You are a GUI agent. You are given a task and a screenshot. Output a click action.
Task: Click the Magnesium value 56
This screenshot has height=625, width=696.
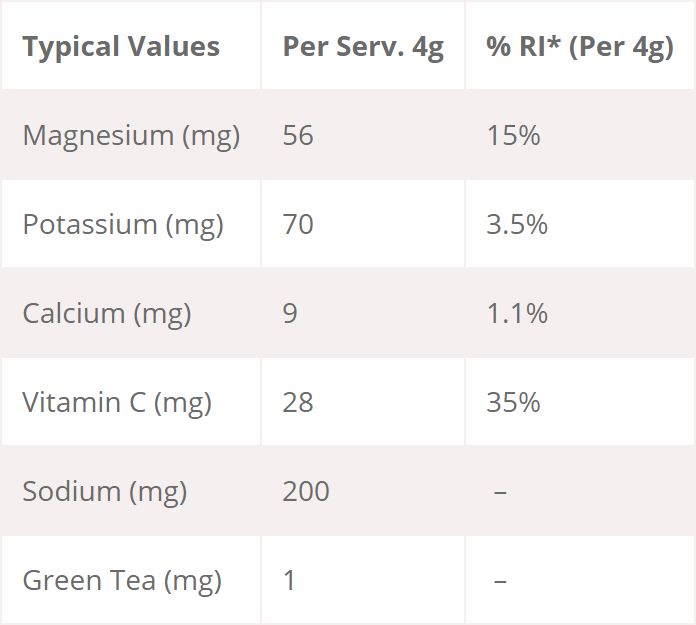(298, 136)
